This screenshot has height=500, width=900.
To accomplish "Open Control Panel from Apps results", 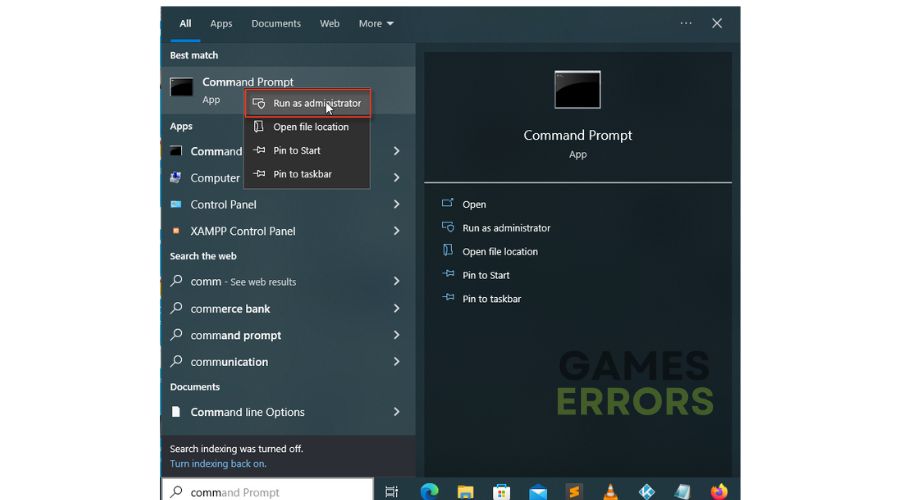I will point(288,204).
